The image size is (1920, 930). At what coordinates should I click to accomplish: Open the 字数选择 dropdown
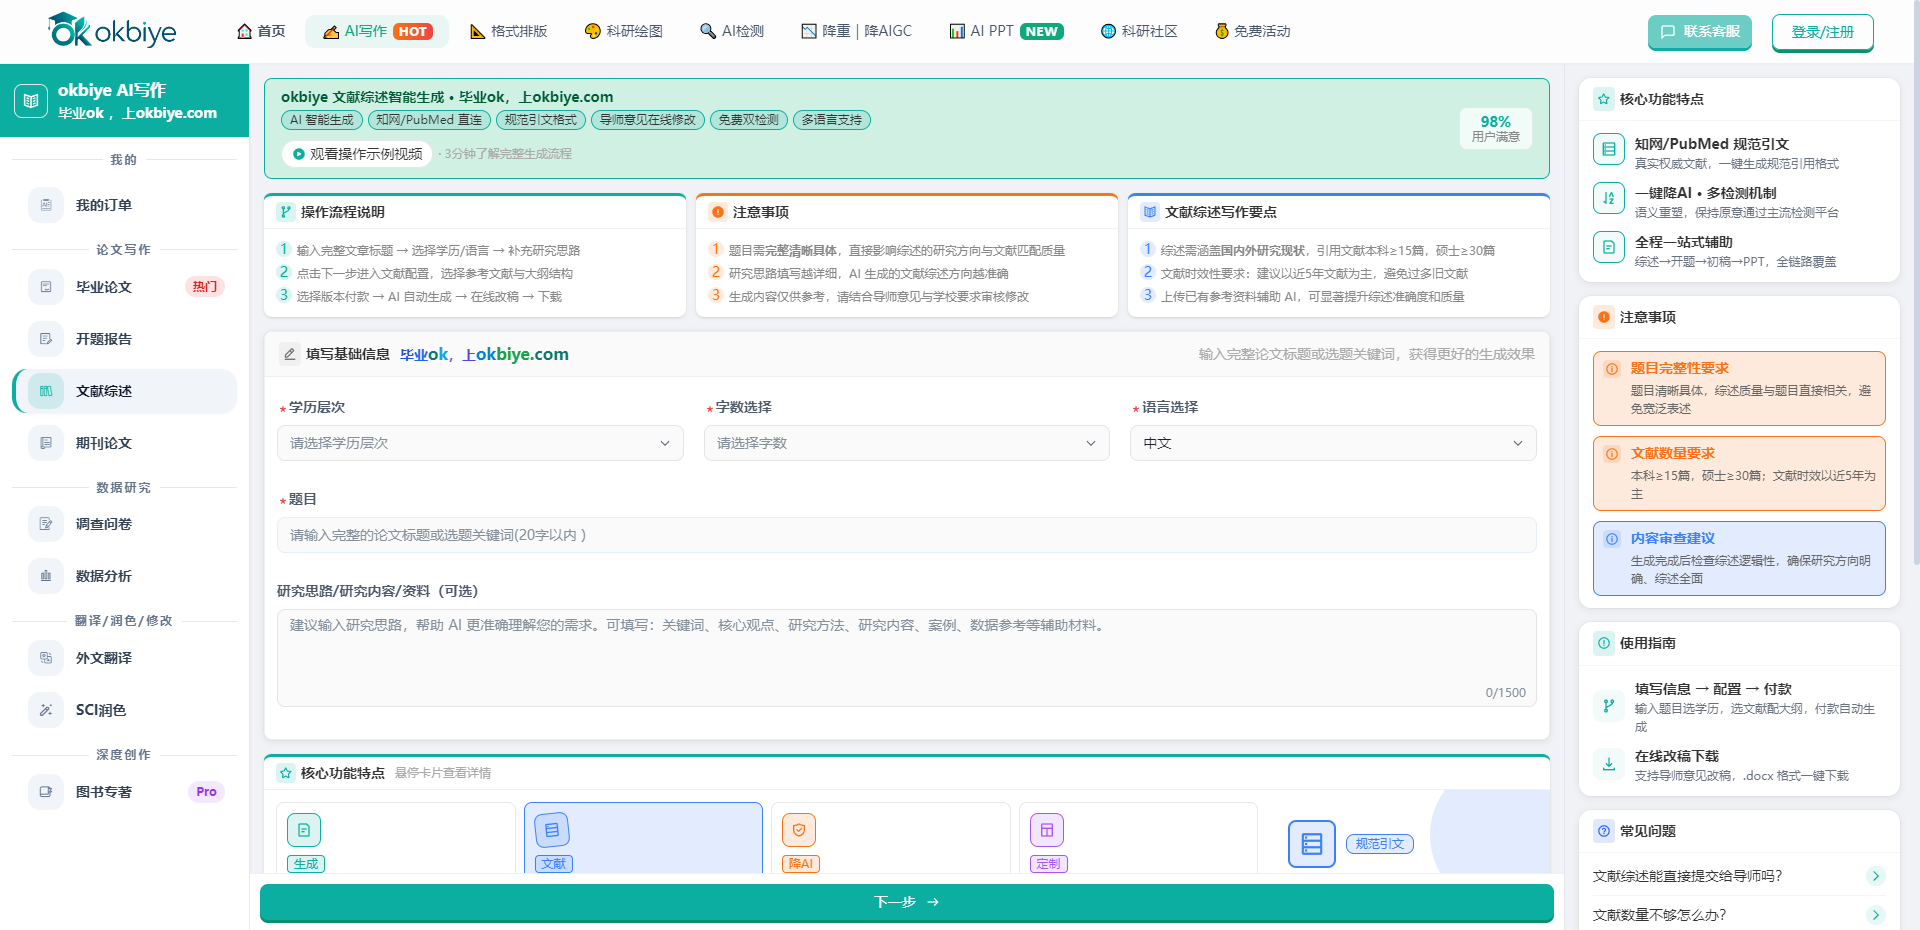click(907, 443)
